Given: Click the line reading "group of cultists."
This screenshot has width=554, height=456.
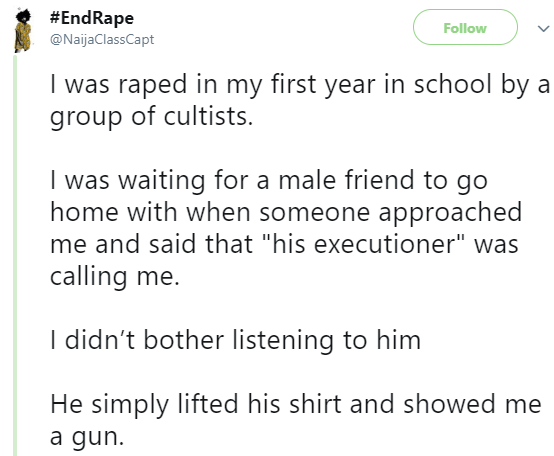Looking at the screenshot, I should 152,117.
